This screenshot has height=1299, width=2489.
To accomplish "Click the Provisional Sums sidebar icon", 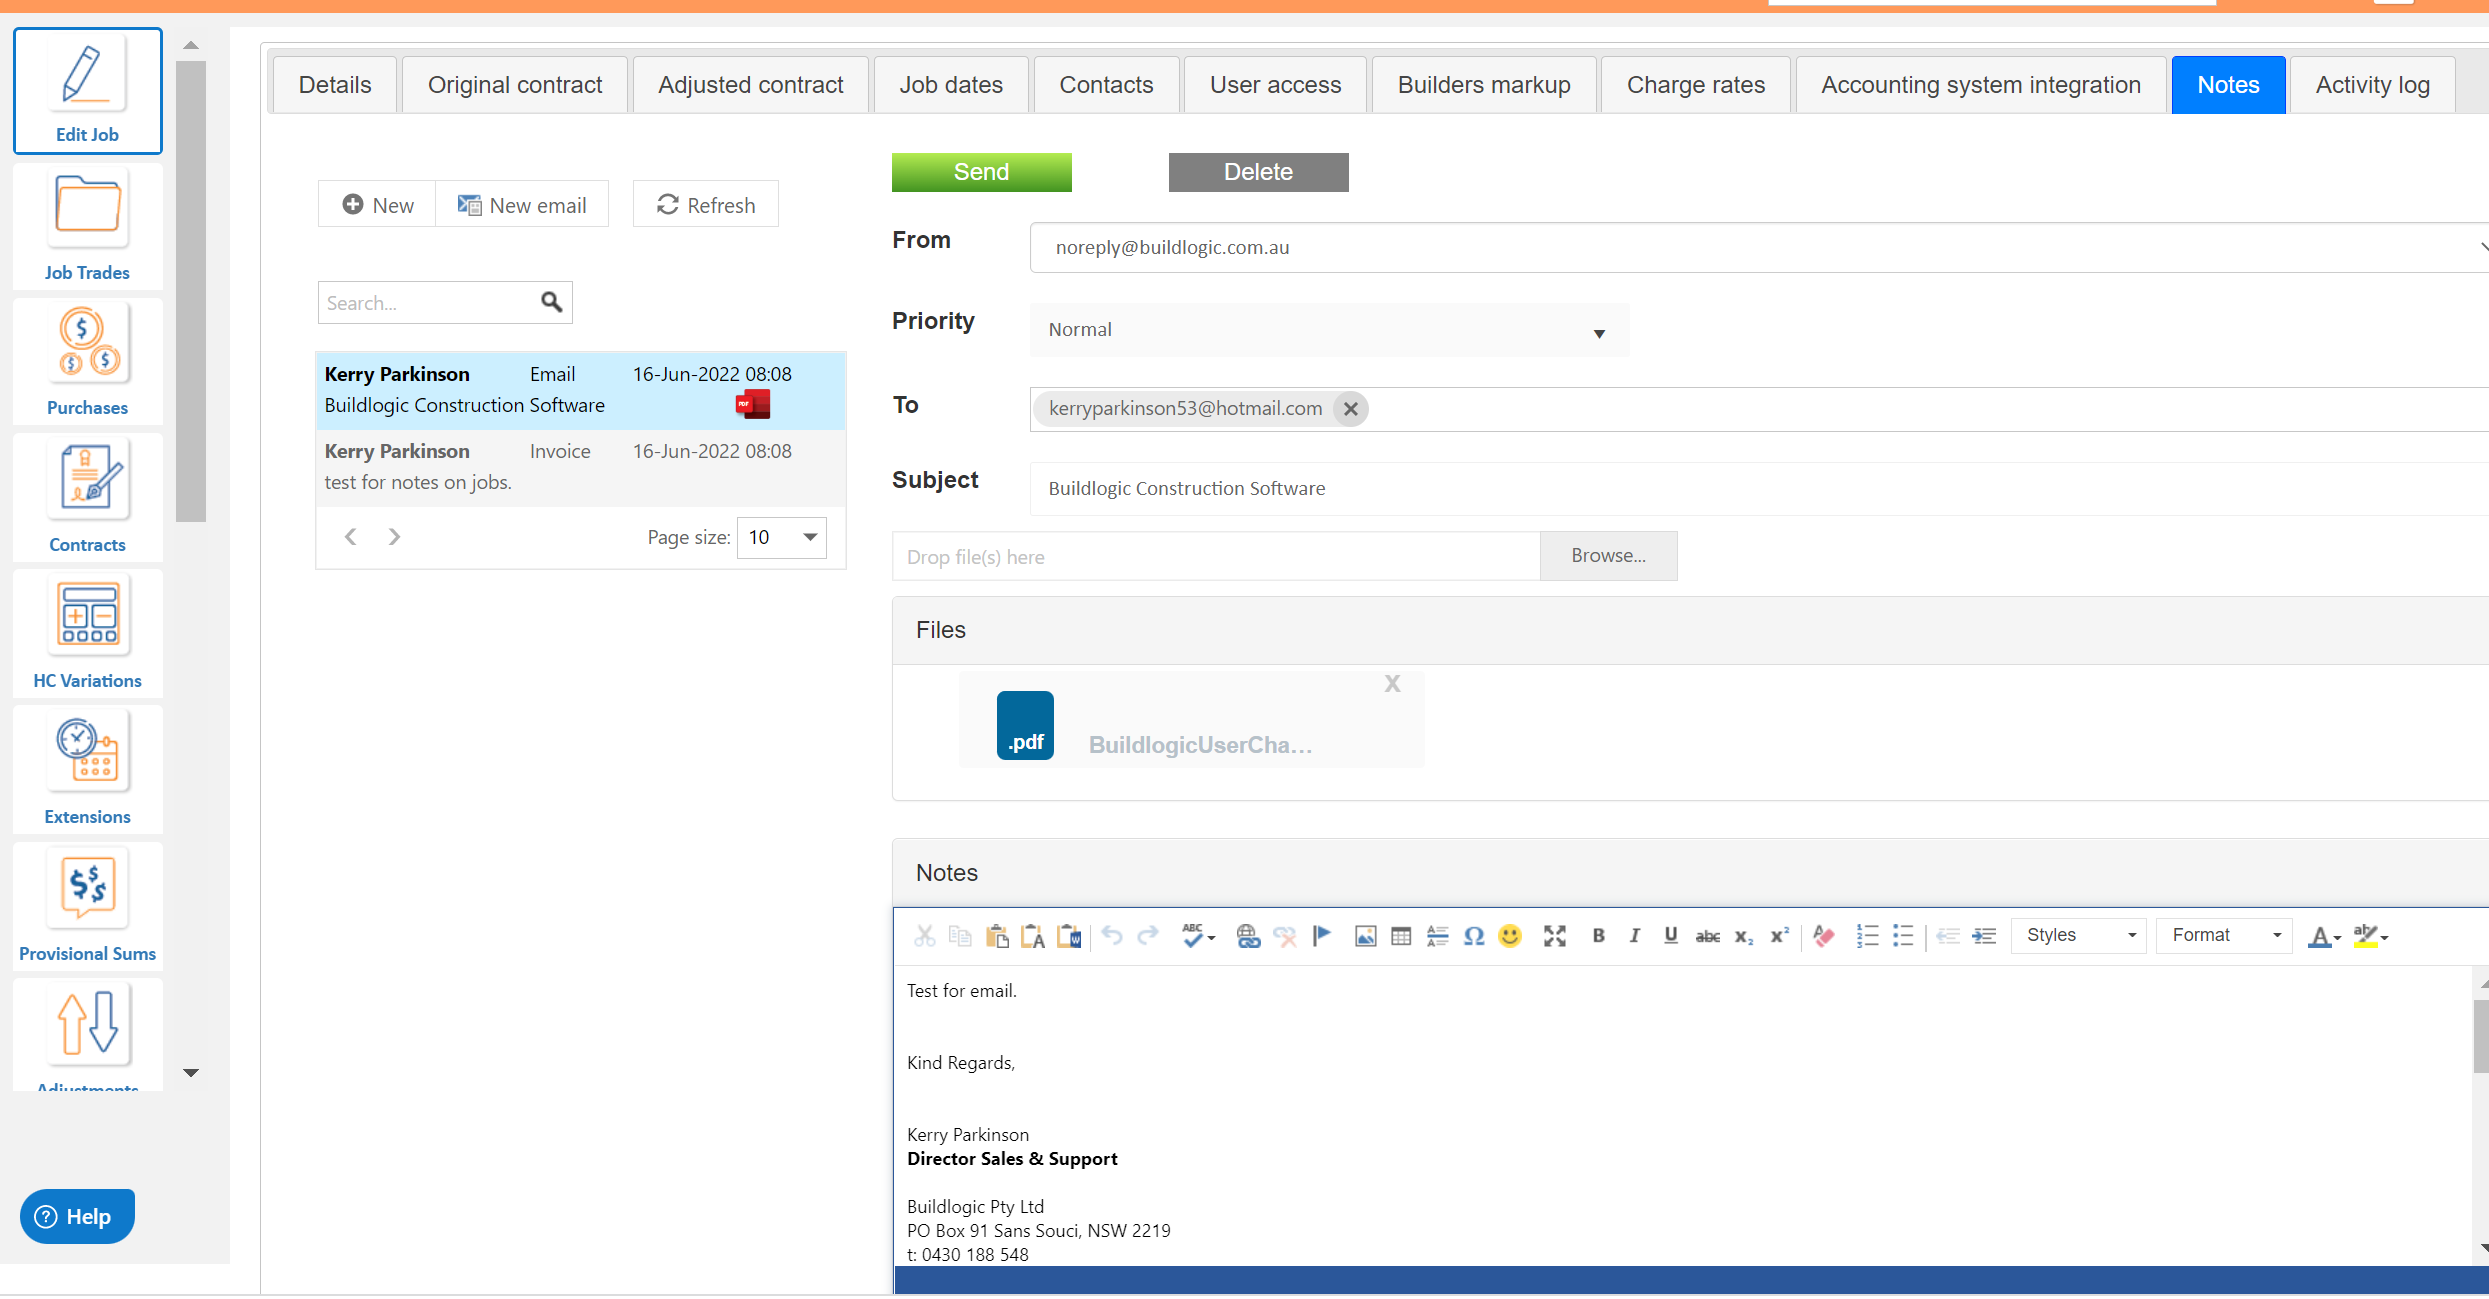I will click(x=87, y=906).
